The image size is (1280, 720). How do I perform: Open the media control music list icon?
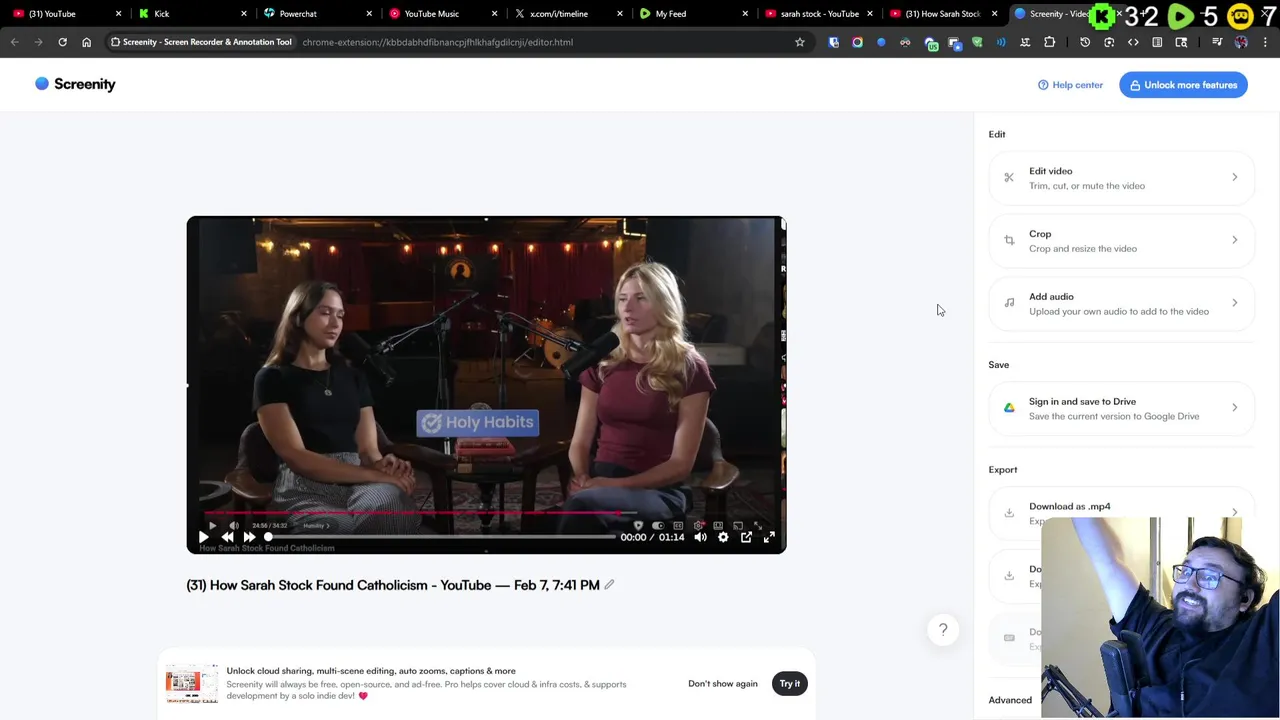click(x=1217, y=42)
